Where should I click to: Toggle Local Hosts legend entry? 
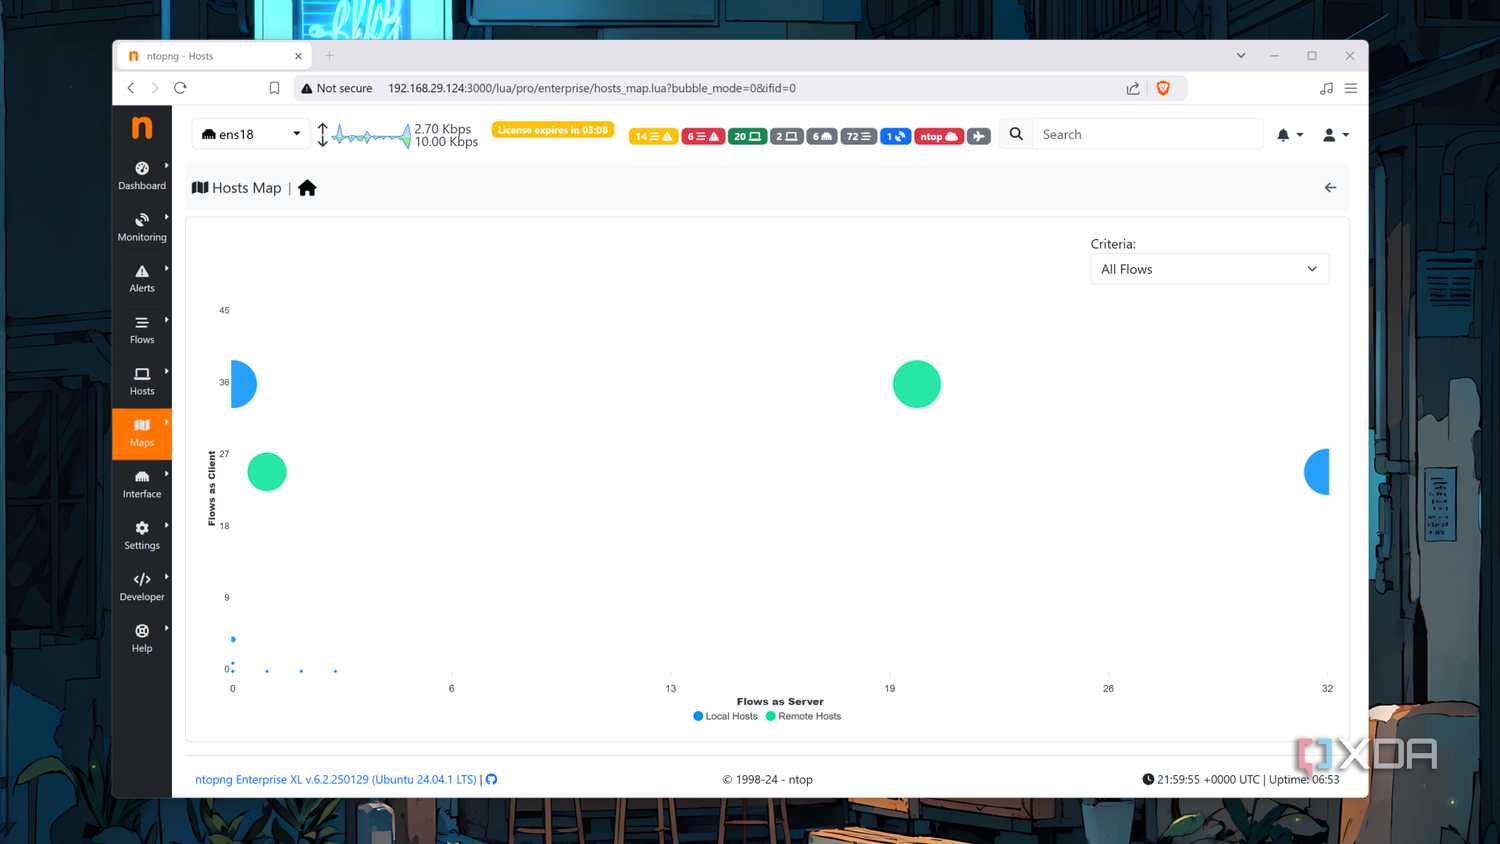click(725, 716)
